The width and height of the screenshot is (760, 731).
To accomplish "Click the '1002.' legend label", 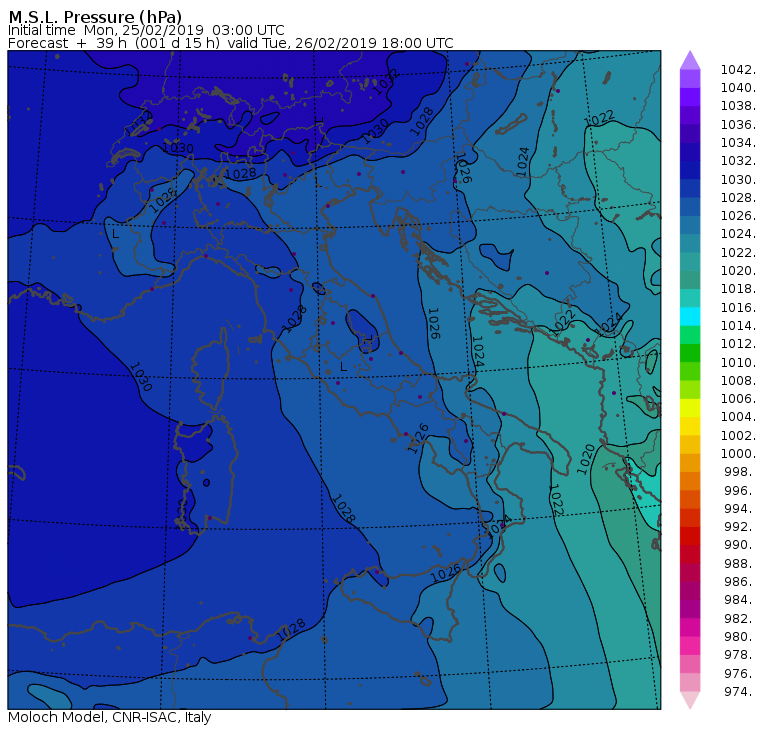I will coord(738,435).
